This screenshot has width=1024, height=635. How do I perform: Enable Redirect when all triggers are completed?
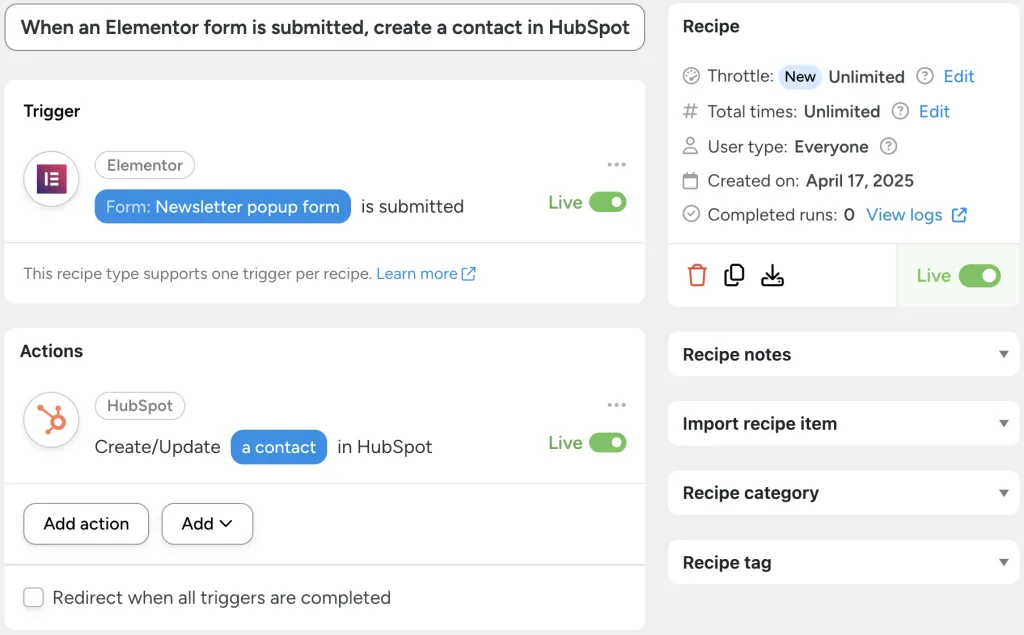click(33, 597)
